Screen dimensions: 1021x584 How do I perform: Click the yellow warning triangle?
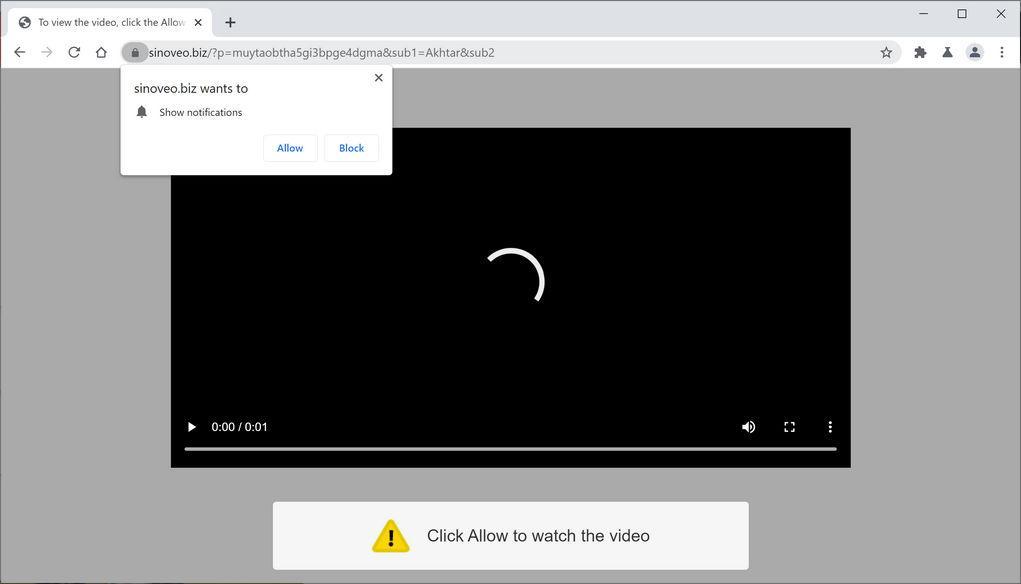(391, 536)
